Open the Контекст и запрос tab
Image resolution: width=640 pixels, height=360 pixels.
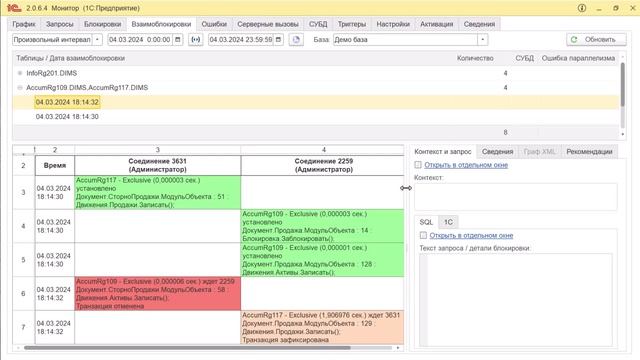pos(443,151)
